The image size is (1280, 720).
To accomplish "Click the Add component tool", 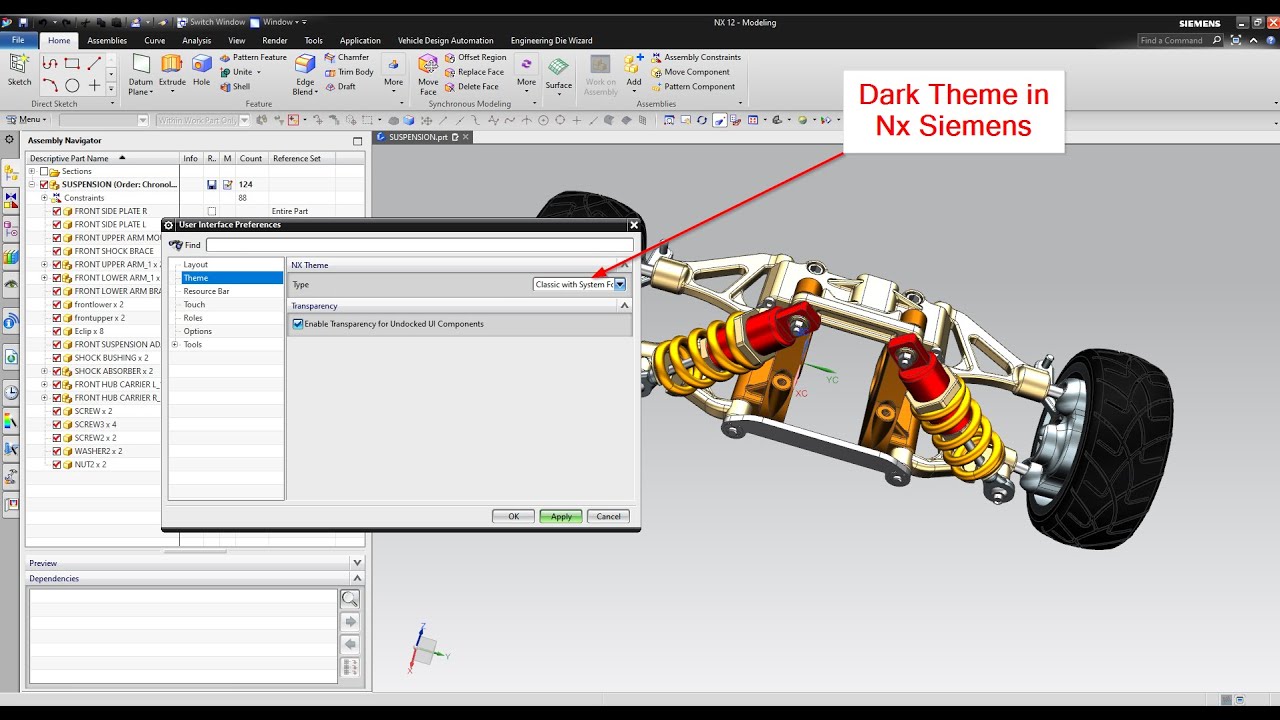I will pyautogui.click(x=633, y=73).
